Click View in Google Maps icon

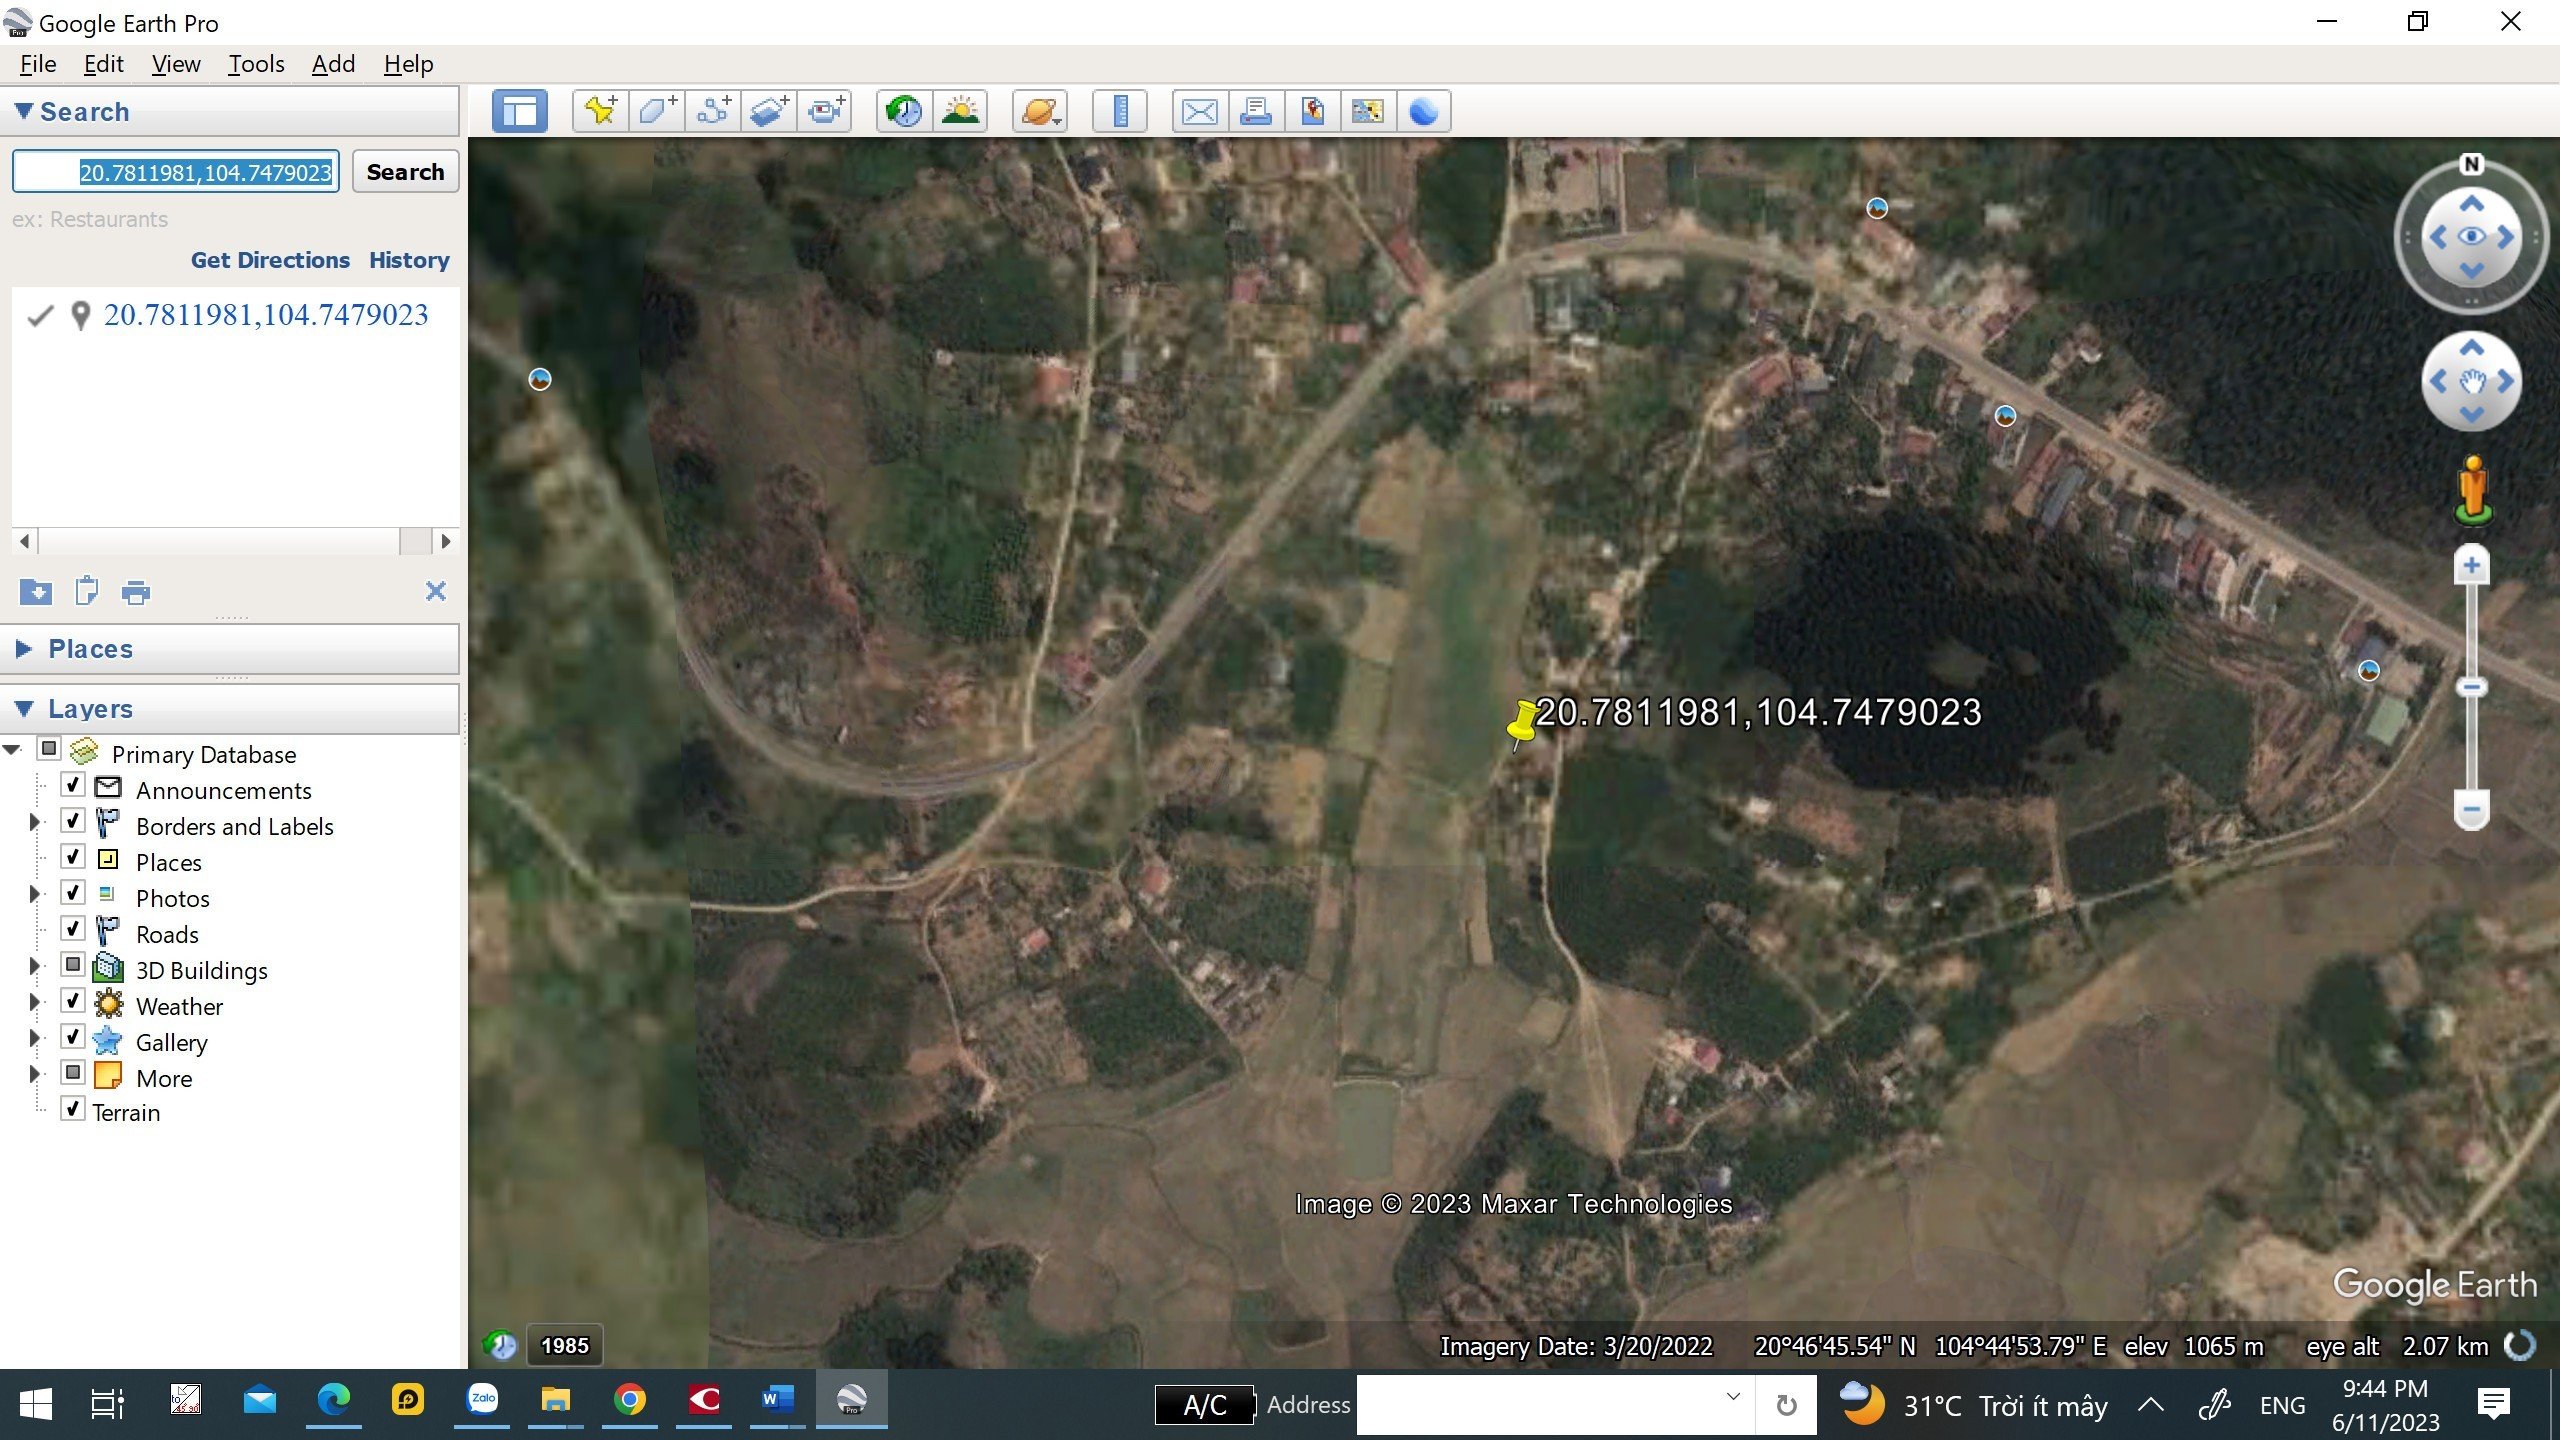click(x=1368, y=111)
